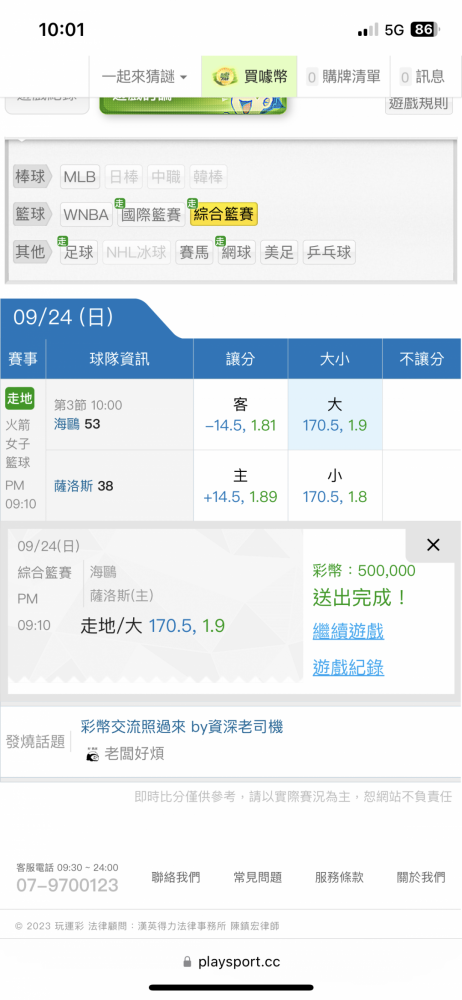Open 彩幣交流照過來 hot topic
The width and height of the screenshot is (462, 1000).
[x=182, y=726]
